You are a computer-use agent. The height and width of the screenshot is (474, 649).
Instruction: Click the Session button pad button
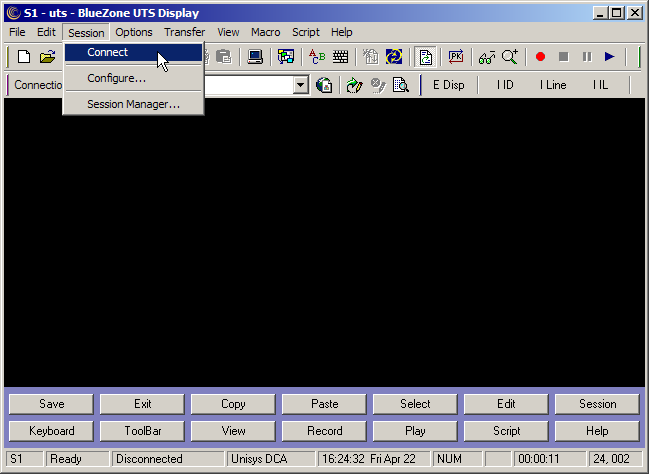[597, 404]
